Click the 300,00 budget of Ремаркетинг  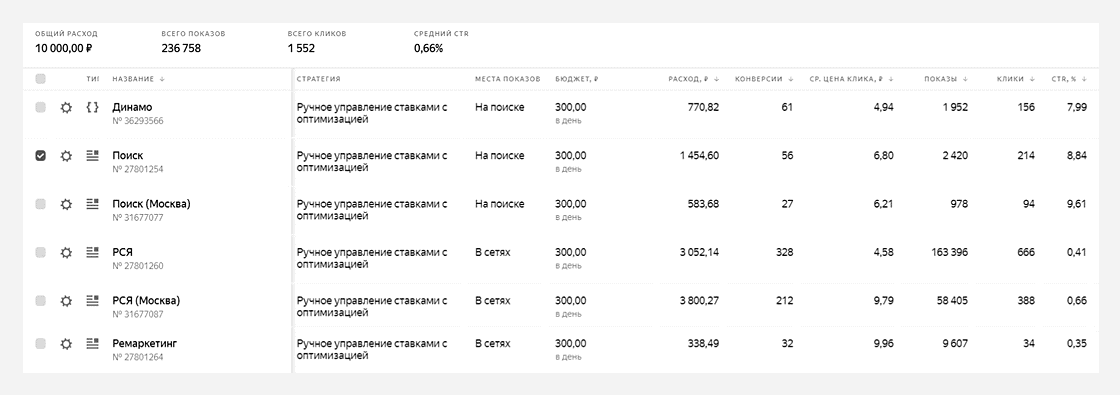click(x=571, y=344)
